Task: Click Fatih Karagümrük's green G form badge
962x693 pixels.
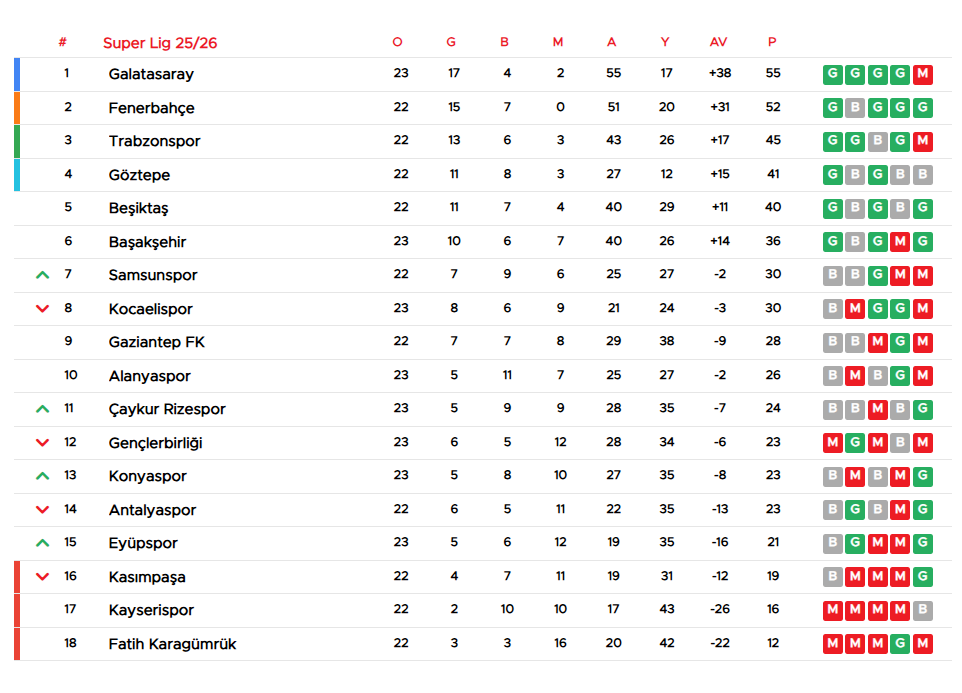Action: (900, 644)
